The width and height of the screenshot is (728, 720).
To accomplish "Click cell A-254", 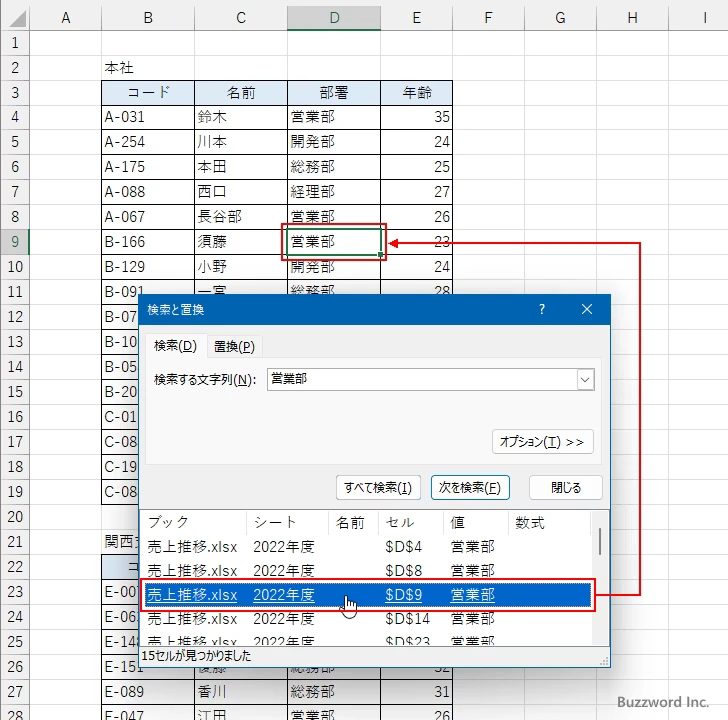I will [148, 142].
